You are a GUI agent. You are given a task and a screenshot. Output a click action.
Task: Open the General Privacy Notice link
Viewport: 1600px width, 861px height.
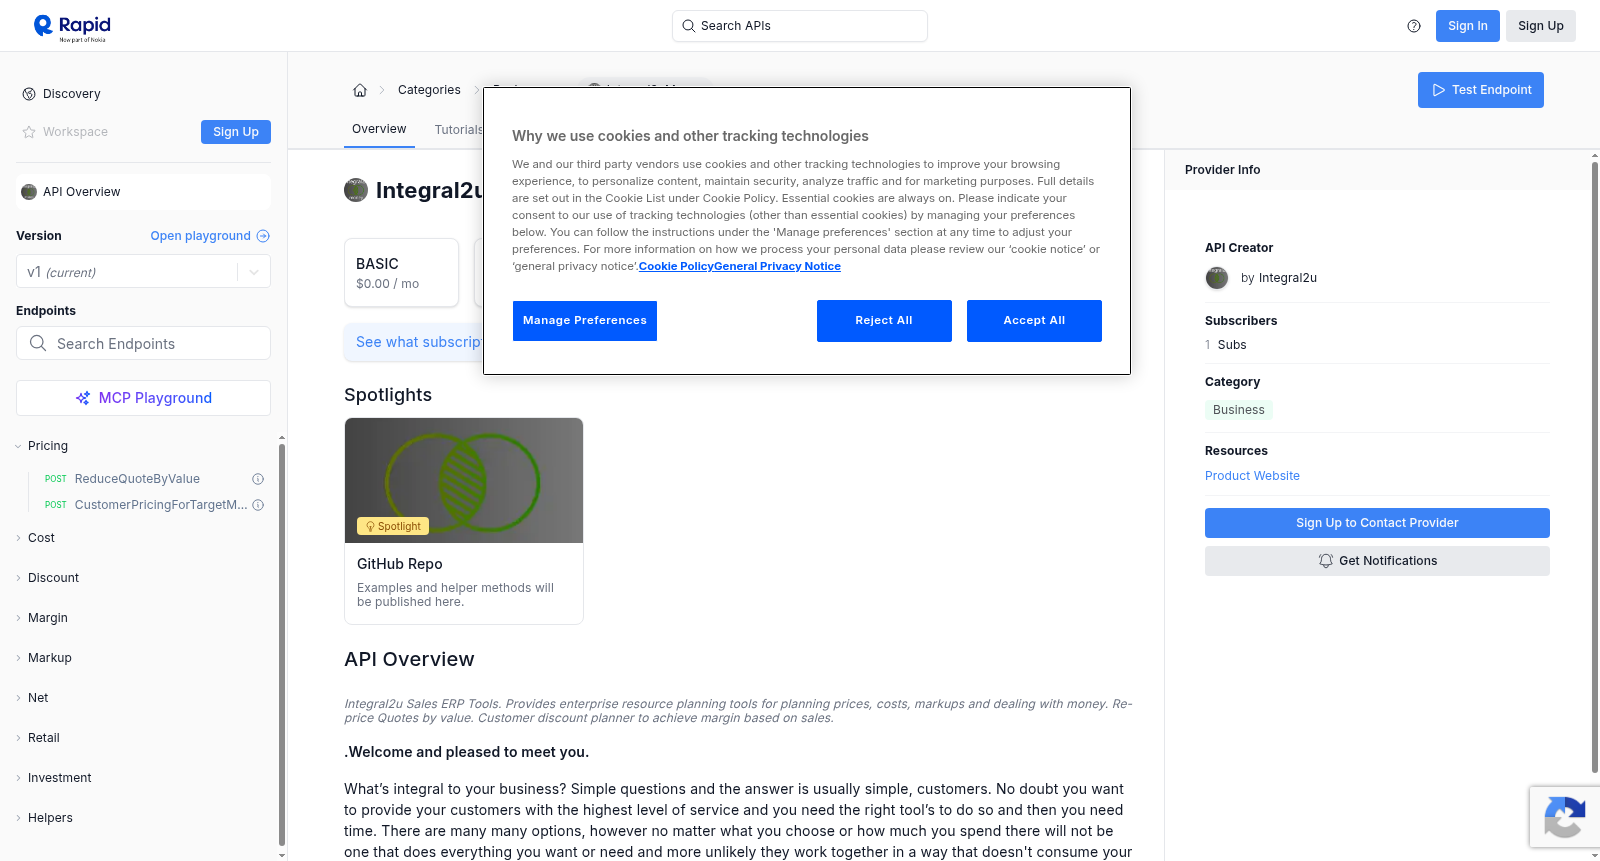(x=777, y=266)
